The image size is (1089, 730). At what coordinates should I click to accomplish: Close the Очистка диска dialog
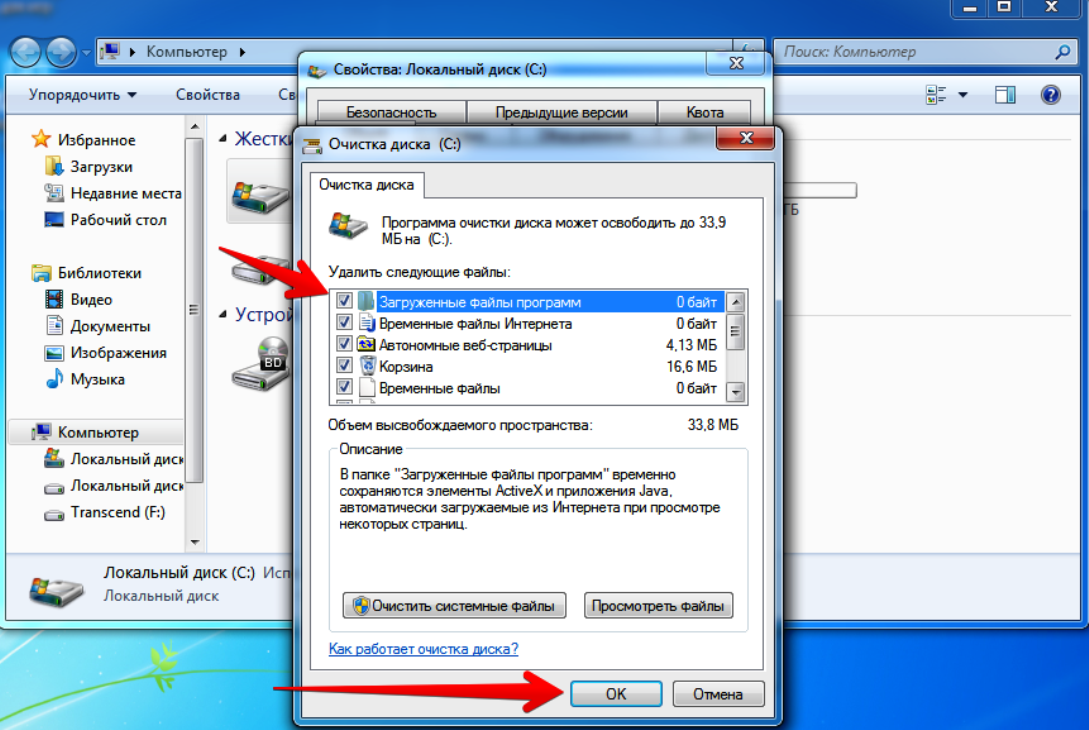point(746,138)
